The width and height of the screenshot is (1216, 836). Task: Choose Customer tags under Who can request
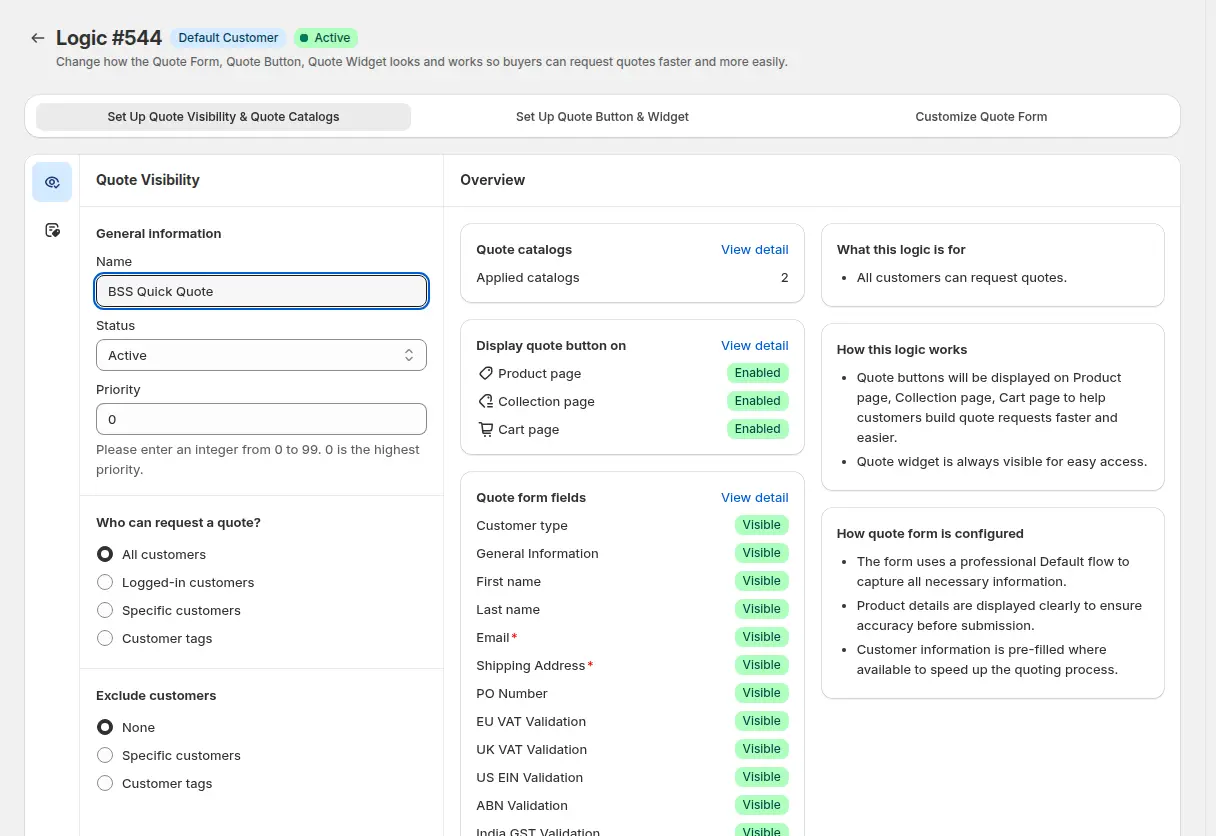pos(105,638)
